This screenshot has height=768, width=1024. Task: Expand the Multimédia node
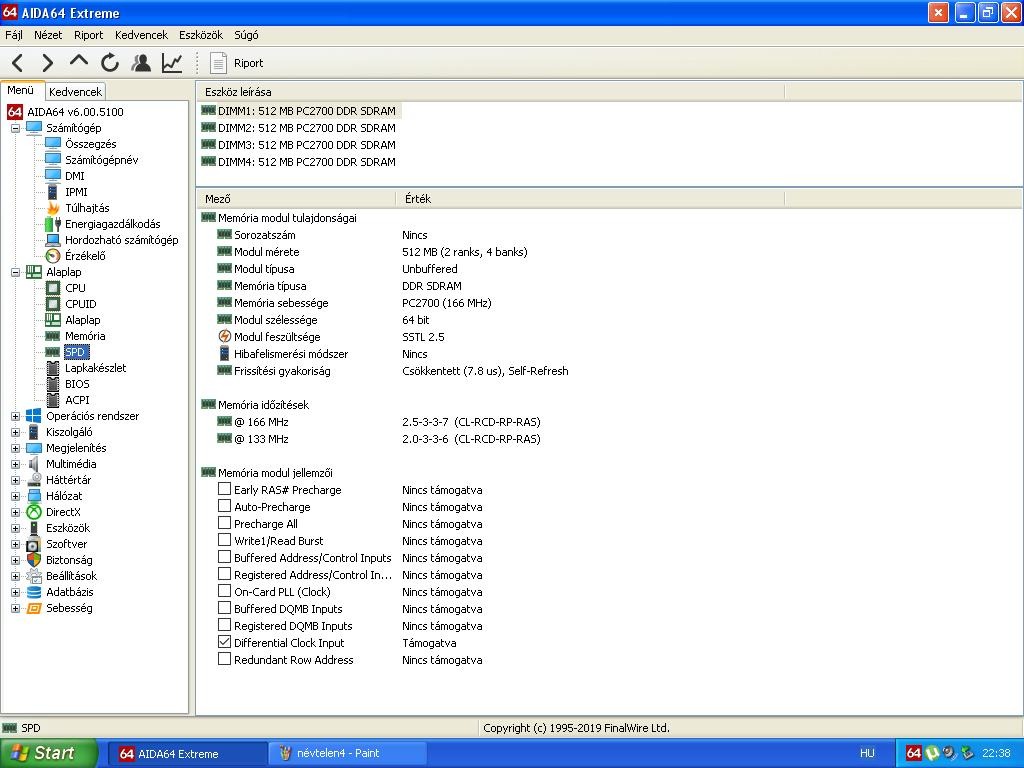coord(15,464)
